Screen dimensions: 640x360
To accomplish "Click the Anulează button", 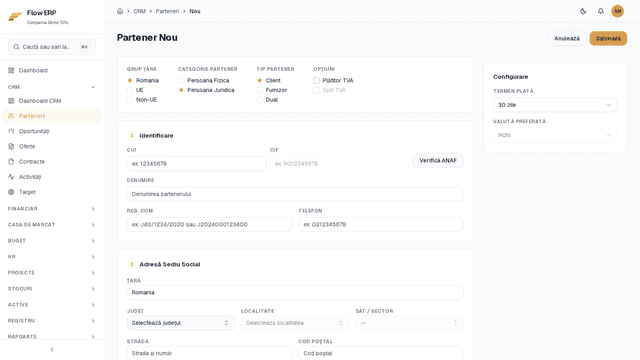I will click(x=567, y=38).
